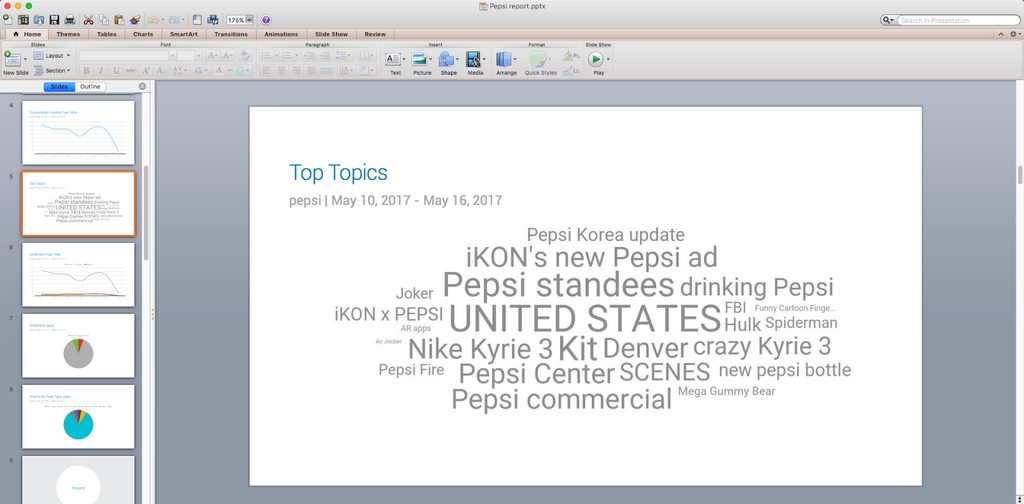Toggle Underline formatting
Screen dimensions: 1024x504
point(116,71)
